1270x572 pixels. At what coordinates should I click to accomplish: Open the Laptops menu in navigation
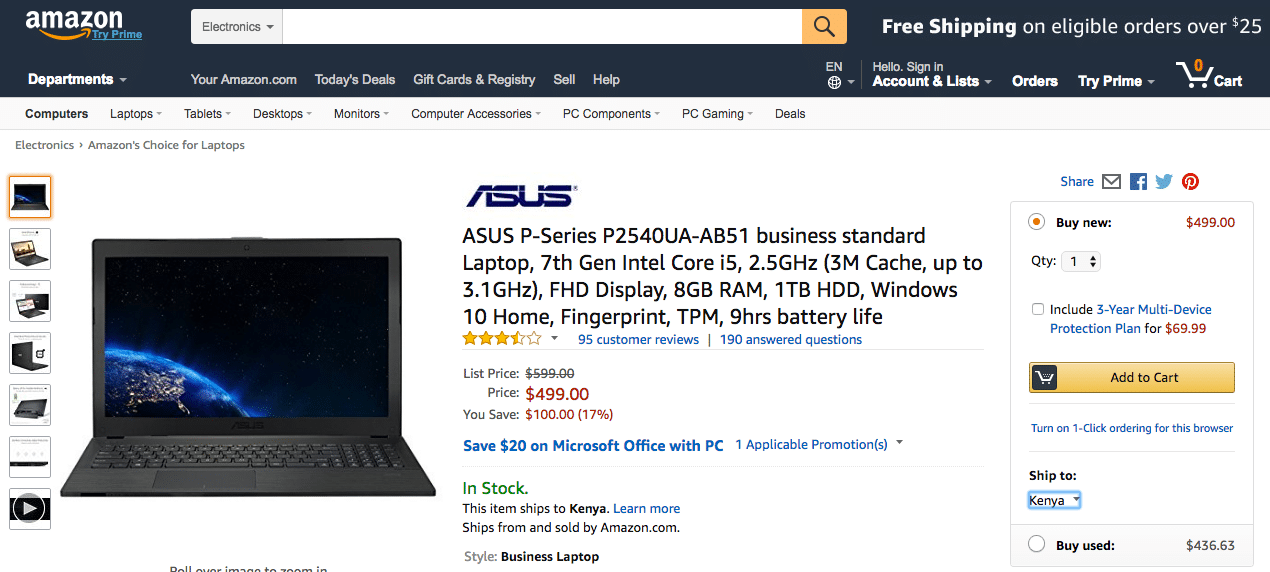(x=136, y=114)
